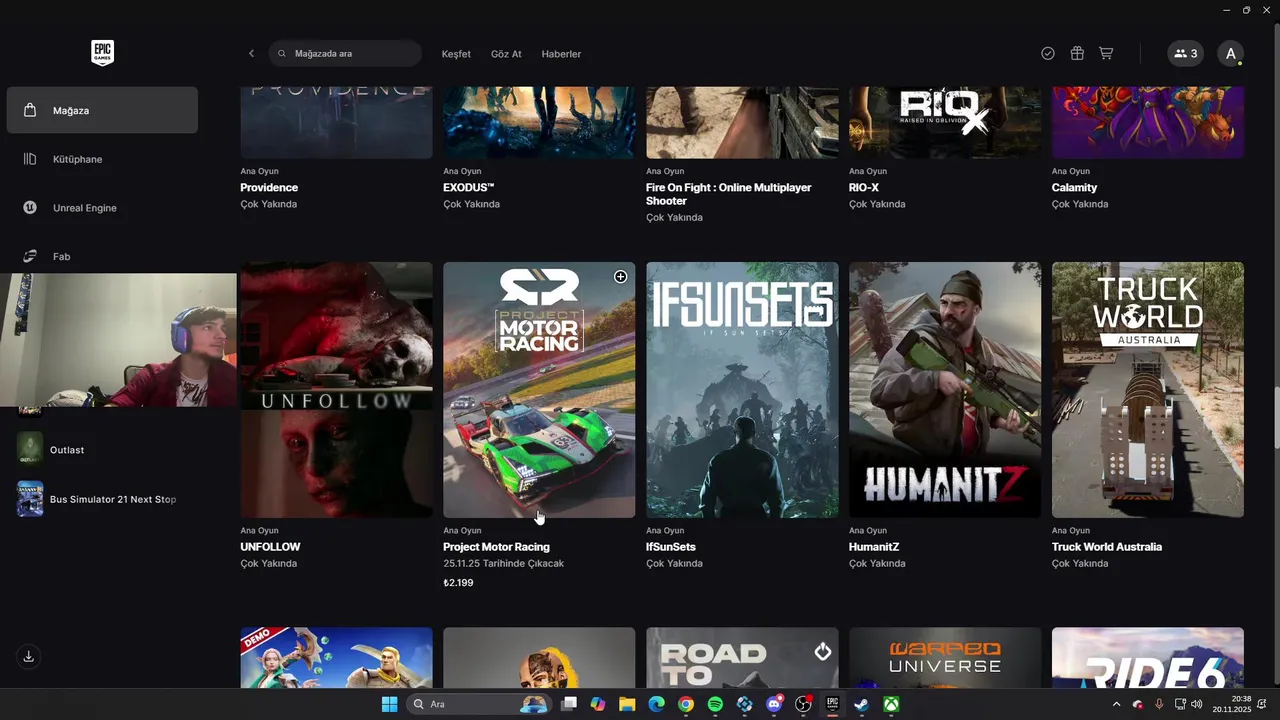Click Fire On Fight Online Multiplayer Shooter title

tap(729, 194)
